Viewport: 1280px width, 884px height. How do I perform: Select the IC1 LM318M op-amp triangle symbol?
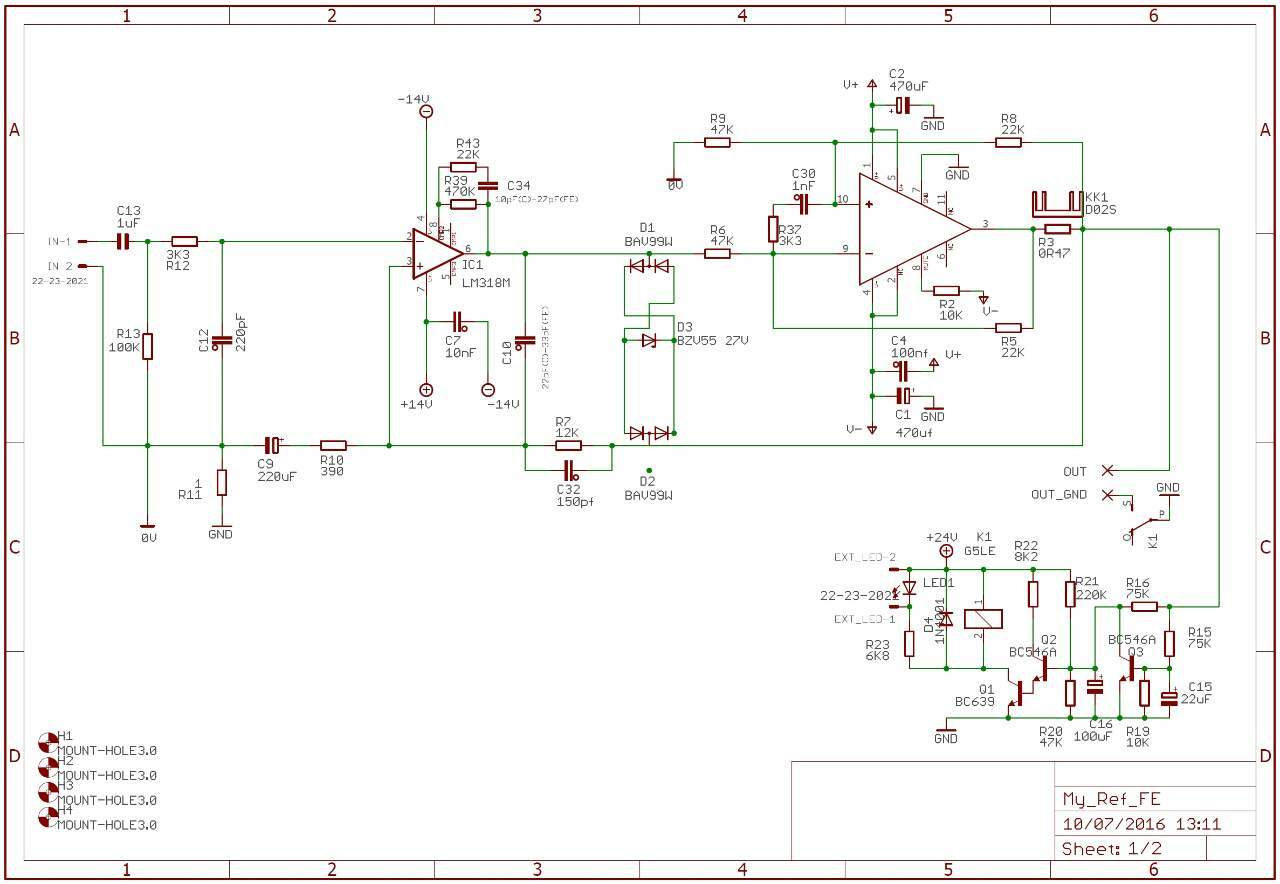click(x=437, y=254)
